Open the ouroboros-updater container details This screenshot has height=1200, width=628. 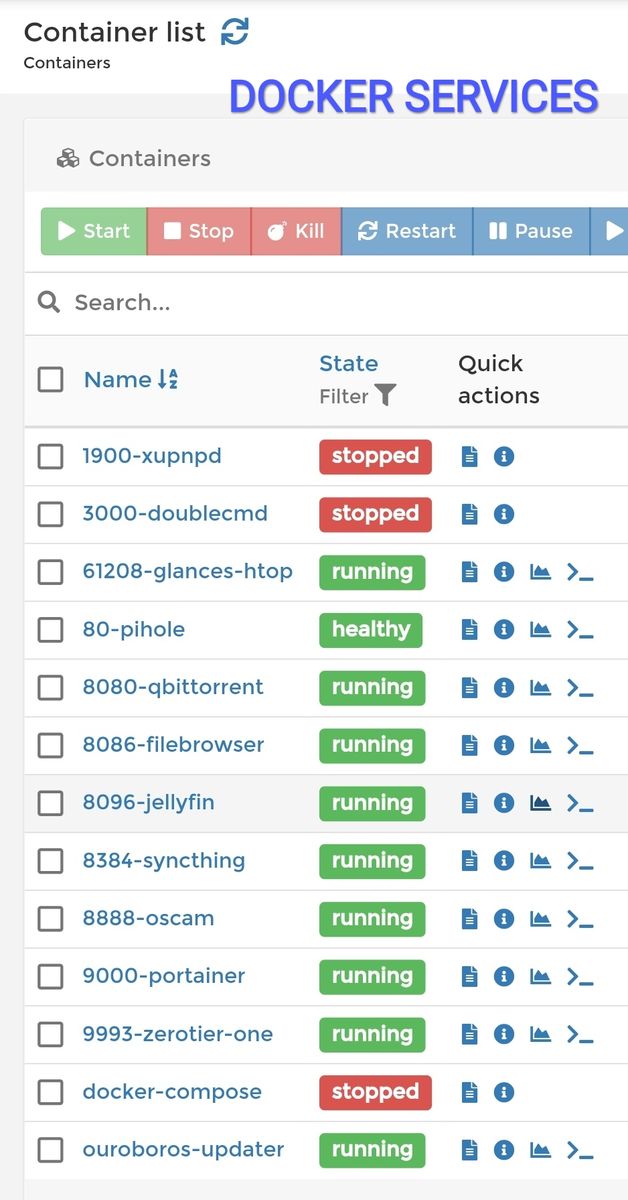pyautogui.click(x=183, y=1150)
